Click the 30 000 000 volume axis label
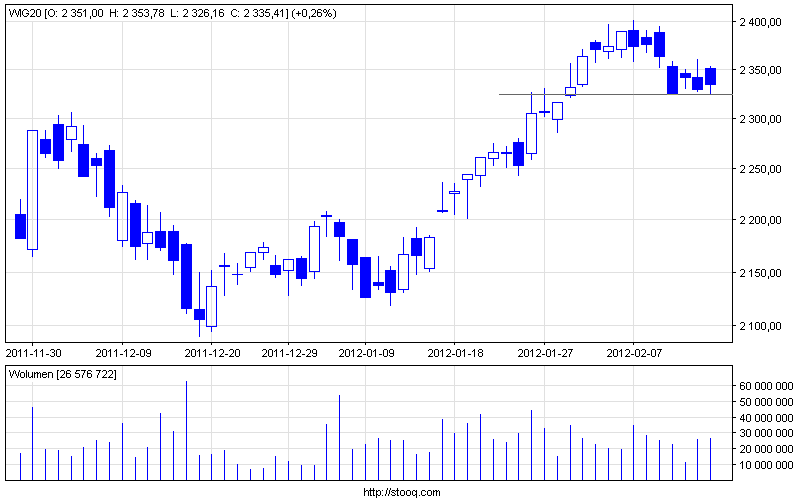This screenshot has height=500, width=800. click(x=766, y=433)
